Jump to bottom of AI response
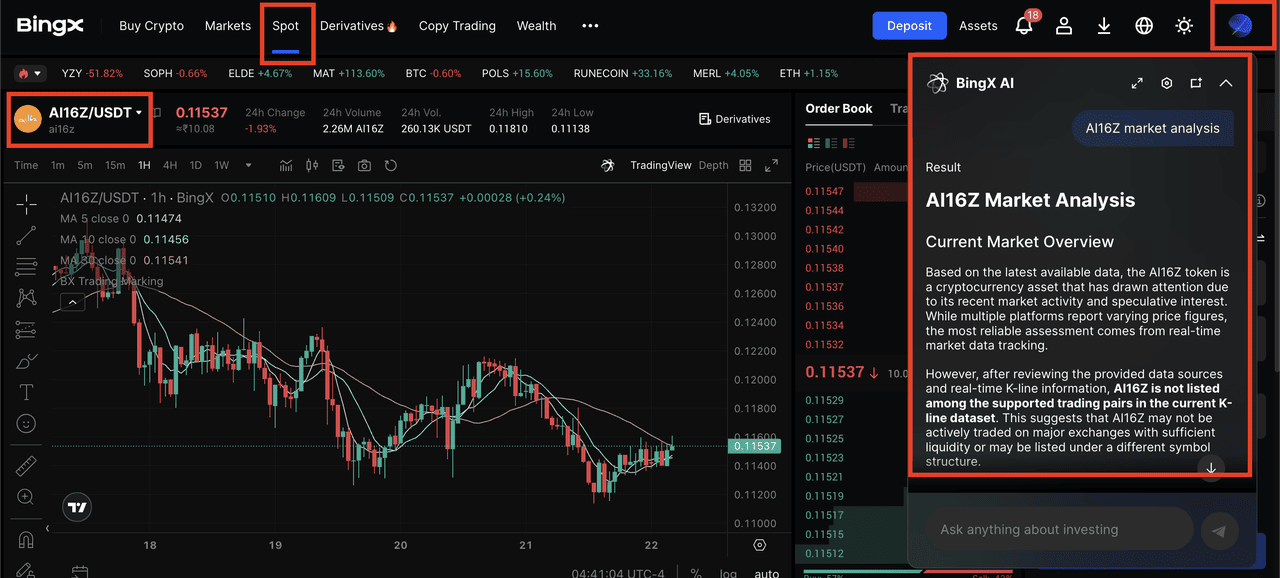This screenshot has width=1280, height=578. (x=1211, y=468)
